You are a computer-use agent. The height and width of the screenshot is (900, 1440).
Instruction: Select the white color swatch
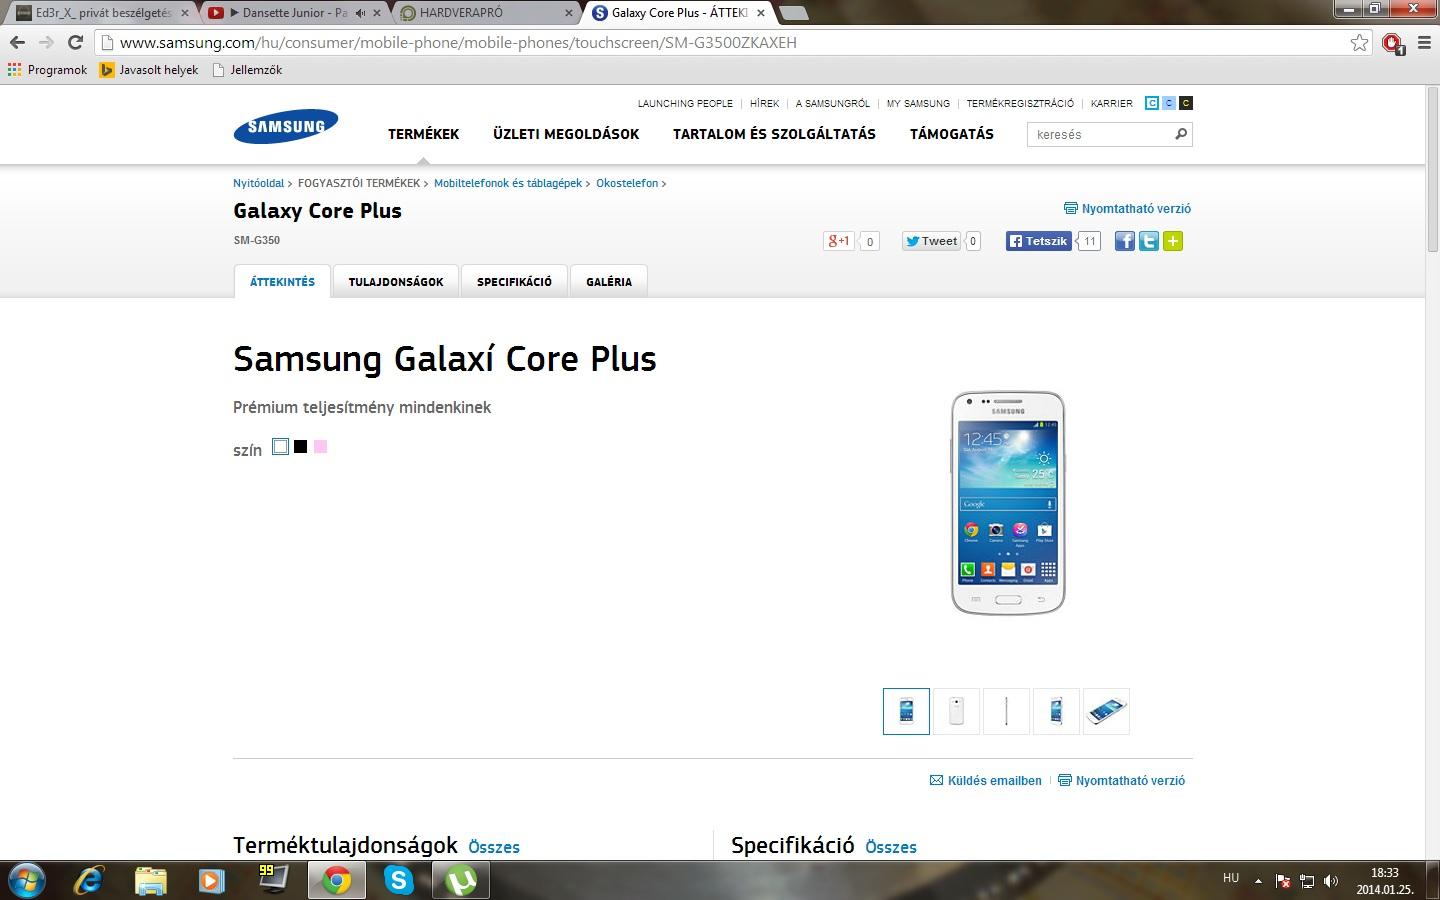(x=281, y=446)
